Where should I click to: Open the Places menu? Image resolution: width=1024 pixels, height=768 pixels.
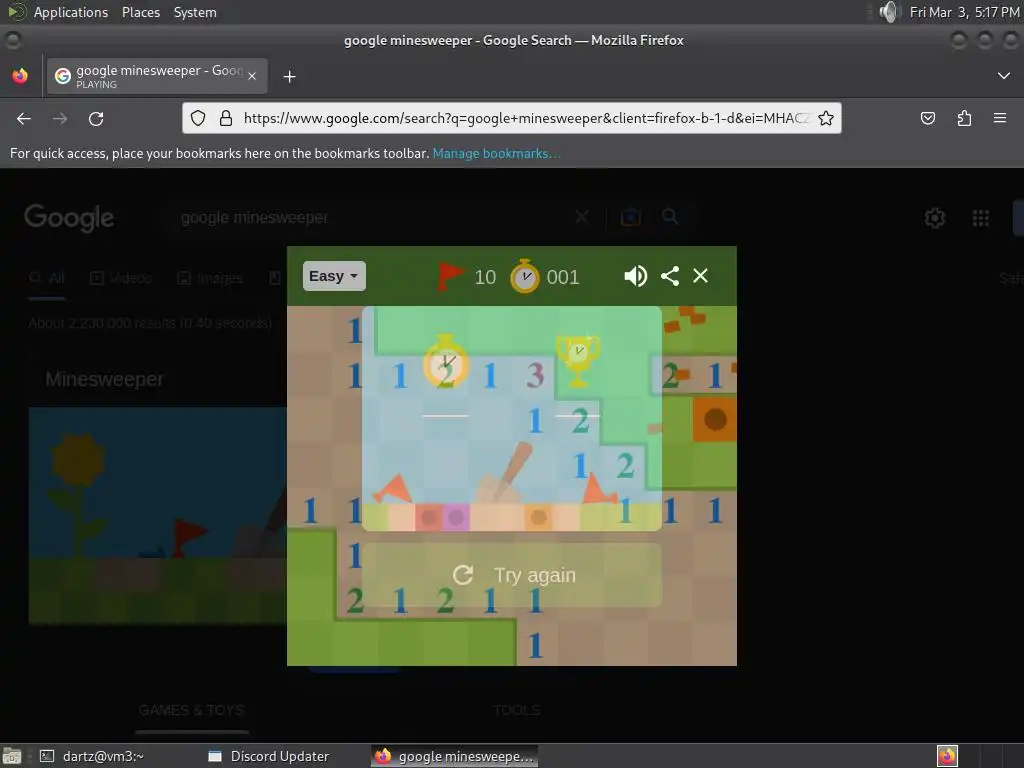click(141, 12)
